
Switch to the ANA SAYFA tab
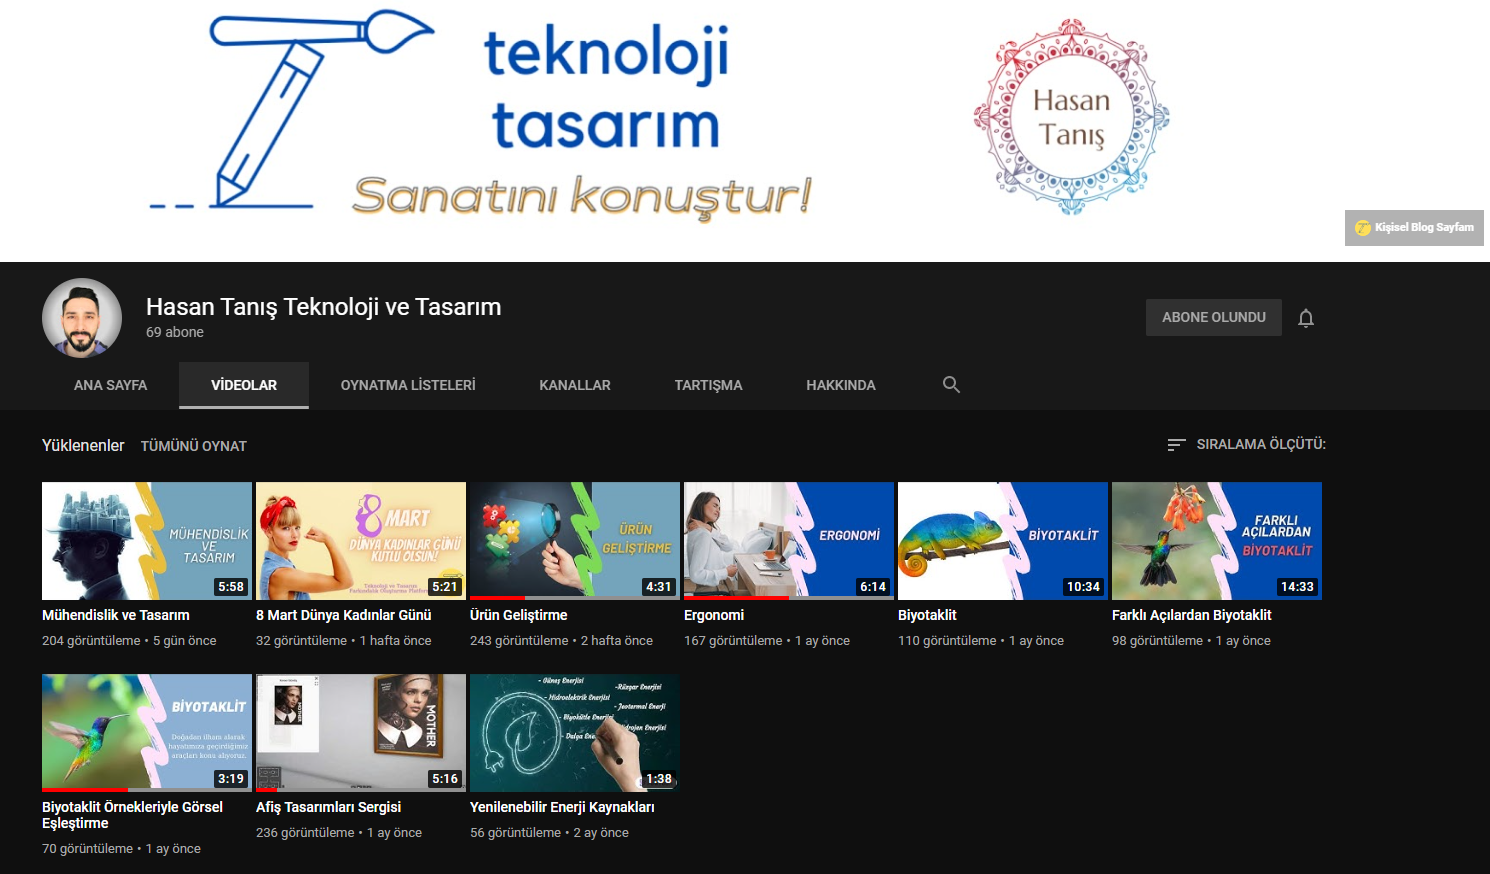(110, 385)
